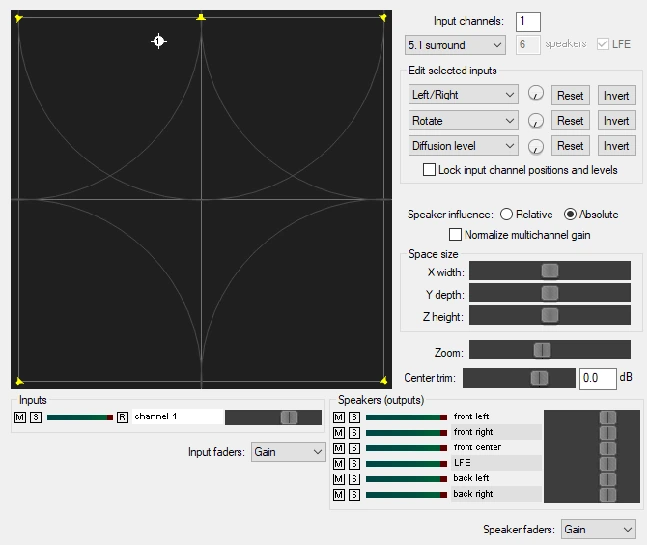The height and width of the screenshot is (545, 647).
Task: Click the Left/Right knob
Action: (536, 94)
